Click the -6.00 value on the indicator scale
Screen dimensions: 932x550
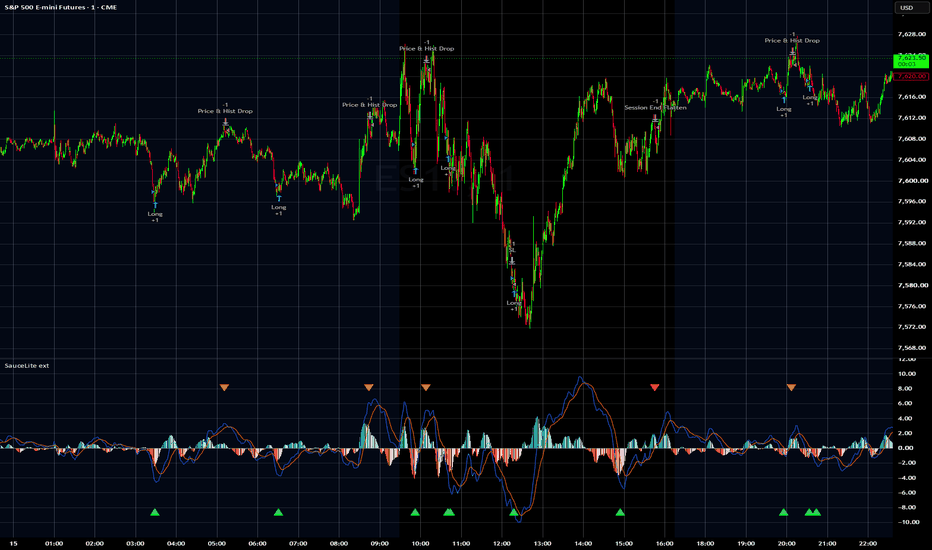click(x=905, y=493)
